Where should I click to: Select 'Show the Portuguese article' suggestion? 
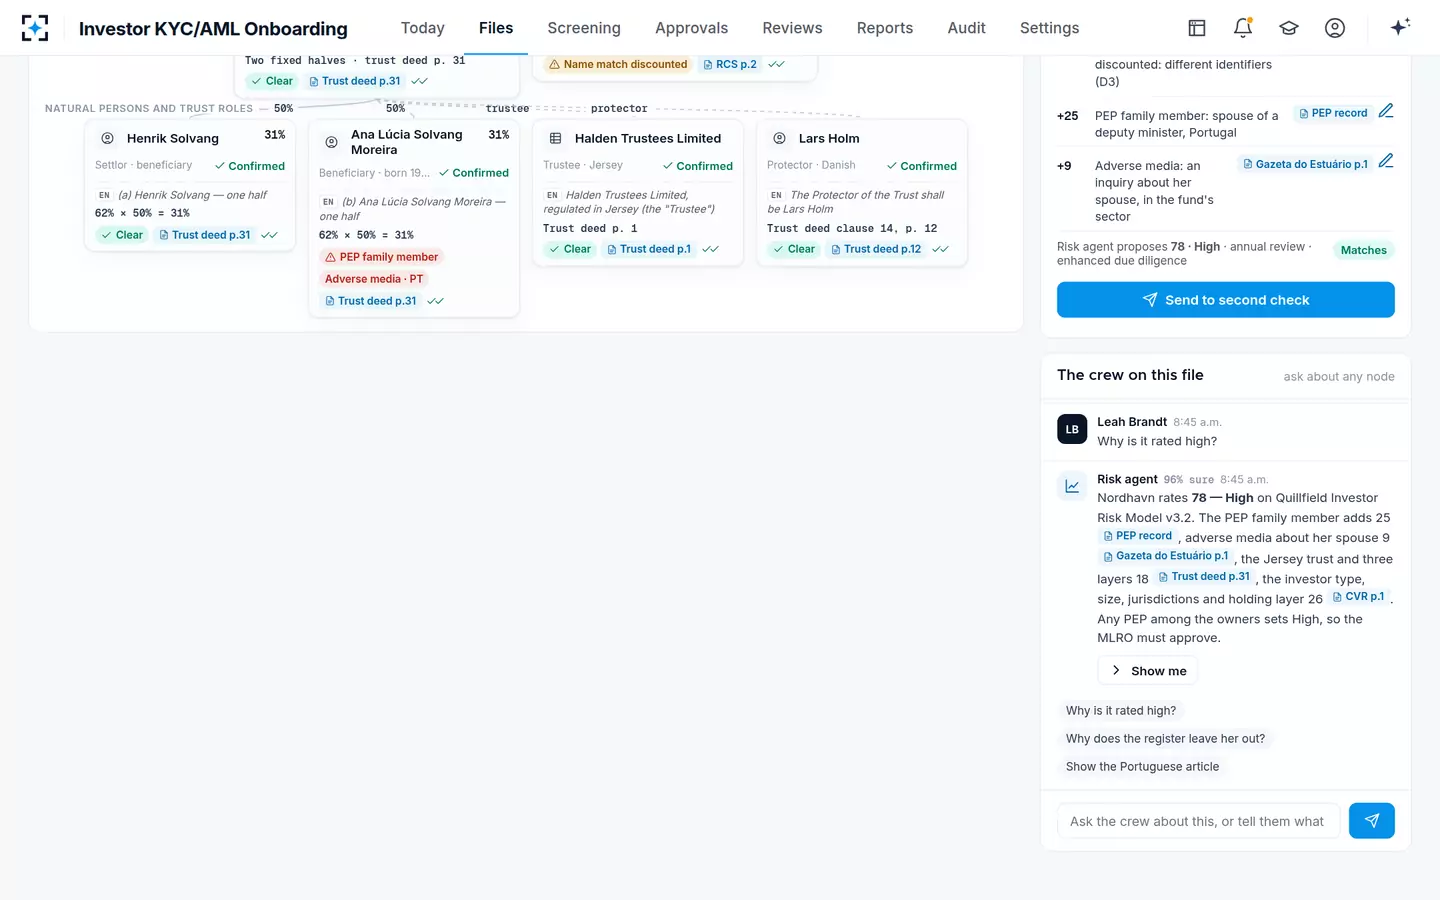[1143, 767]
